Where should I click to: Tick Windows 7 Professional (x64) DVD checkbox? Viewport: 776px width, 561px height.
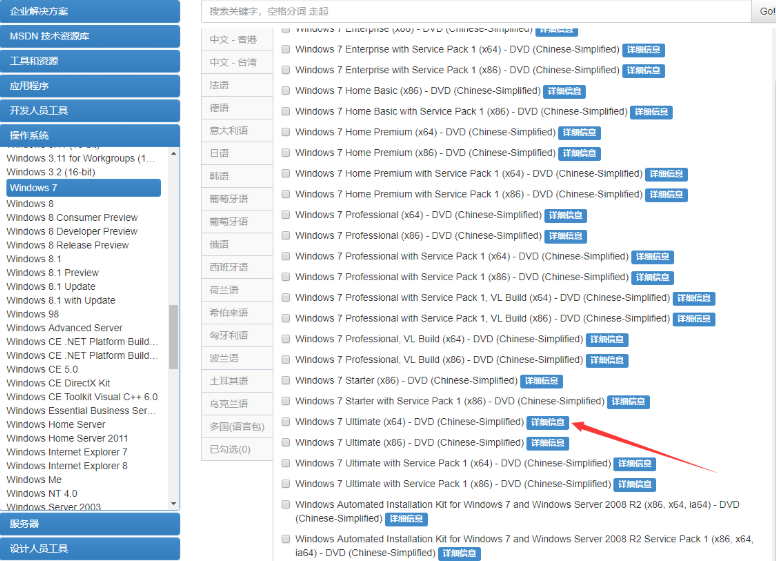286,215
